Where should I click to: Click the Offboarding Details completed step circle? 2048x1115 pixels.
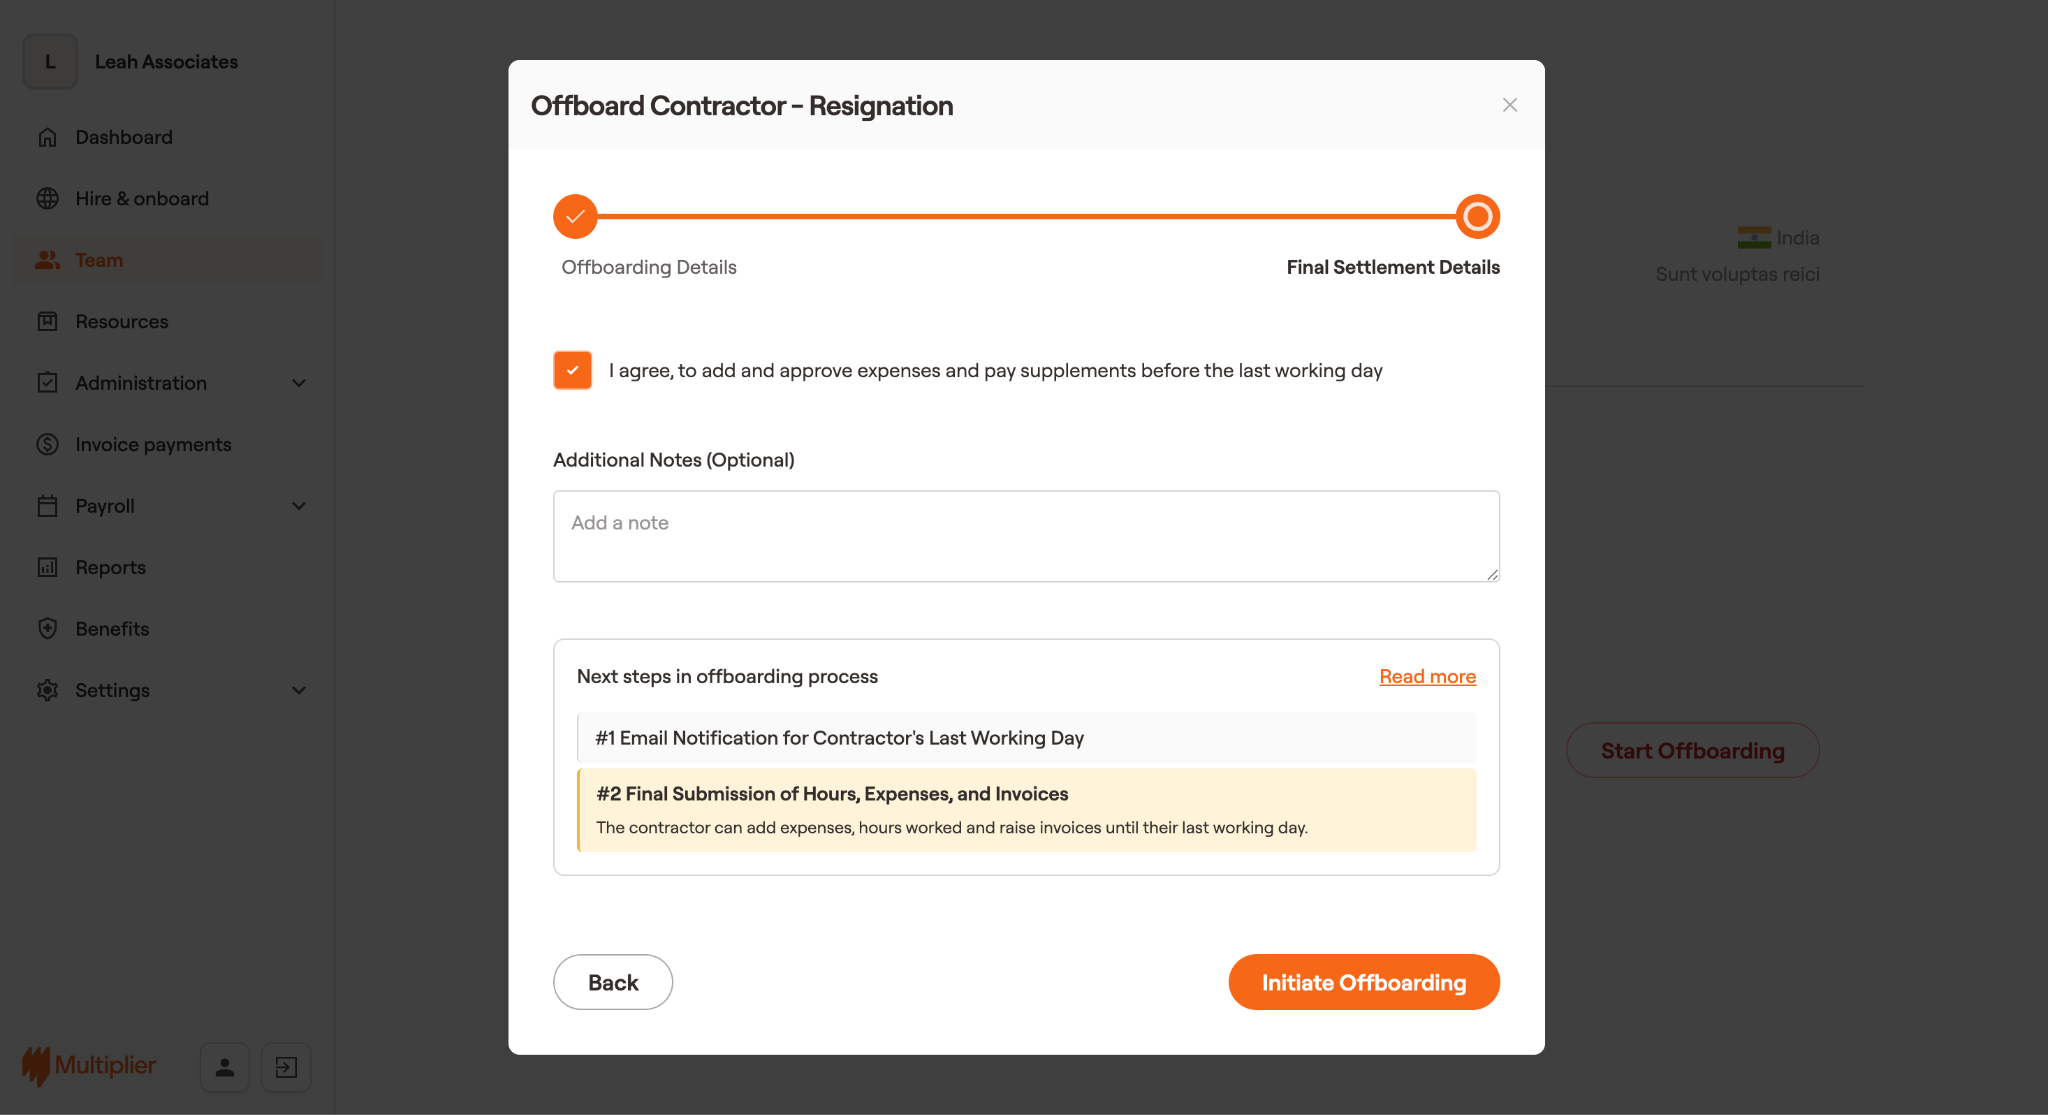575,216
